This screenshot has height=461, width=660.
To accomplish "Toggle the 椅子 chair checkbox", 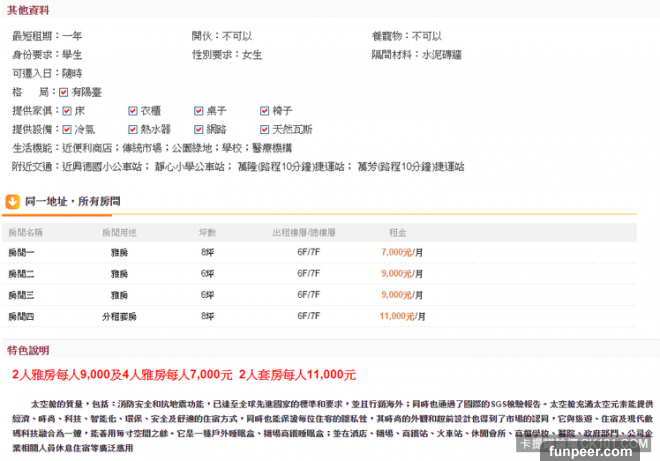I will 265,111.
